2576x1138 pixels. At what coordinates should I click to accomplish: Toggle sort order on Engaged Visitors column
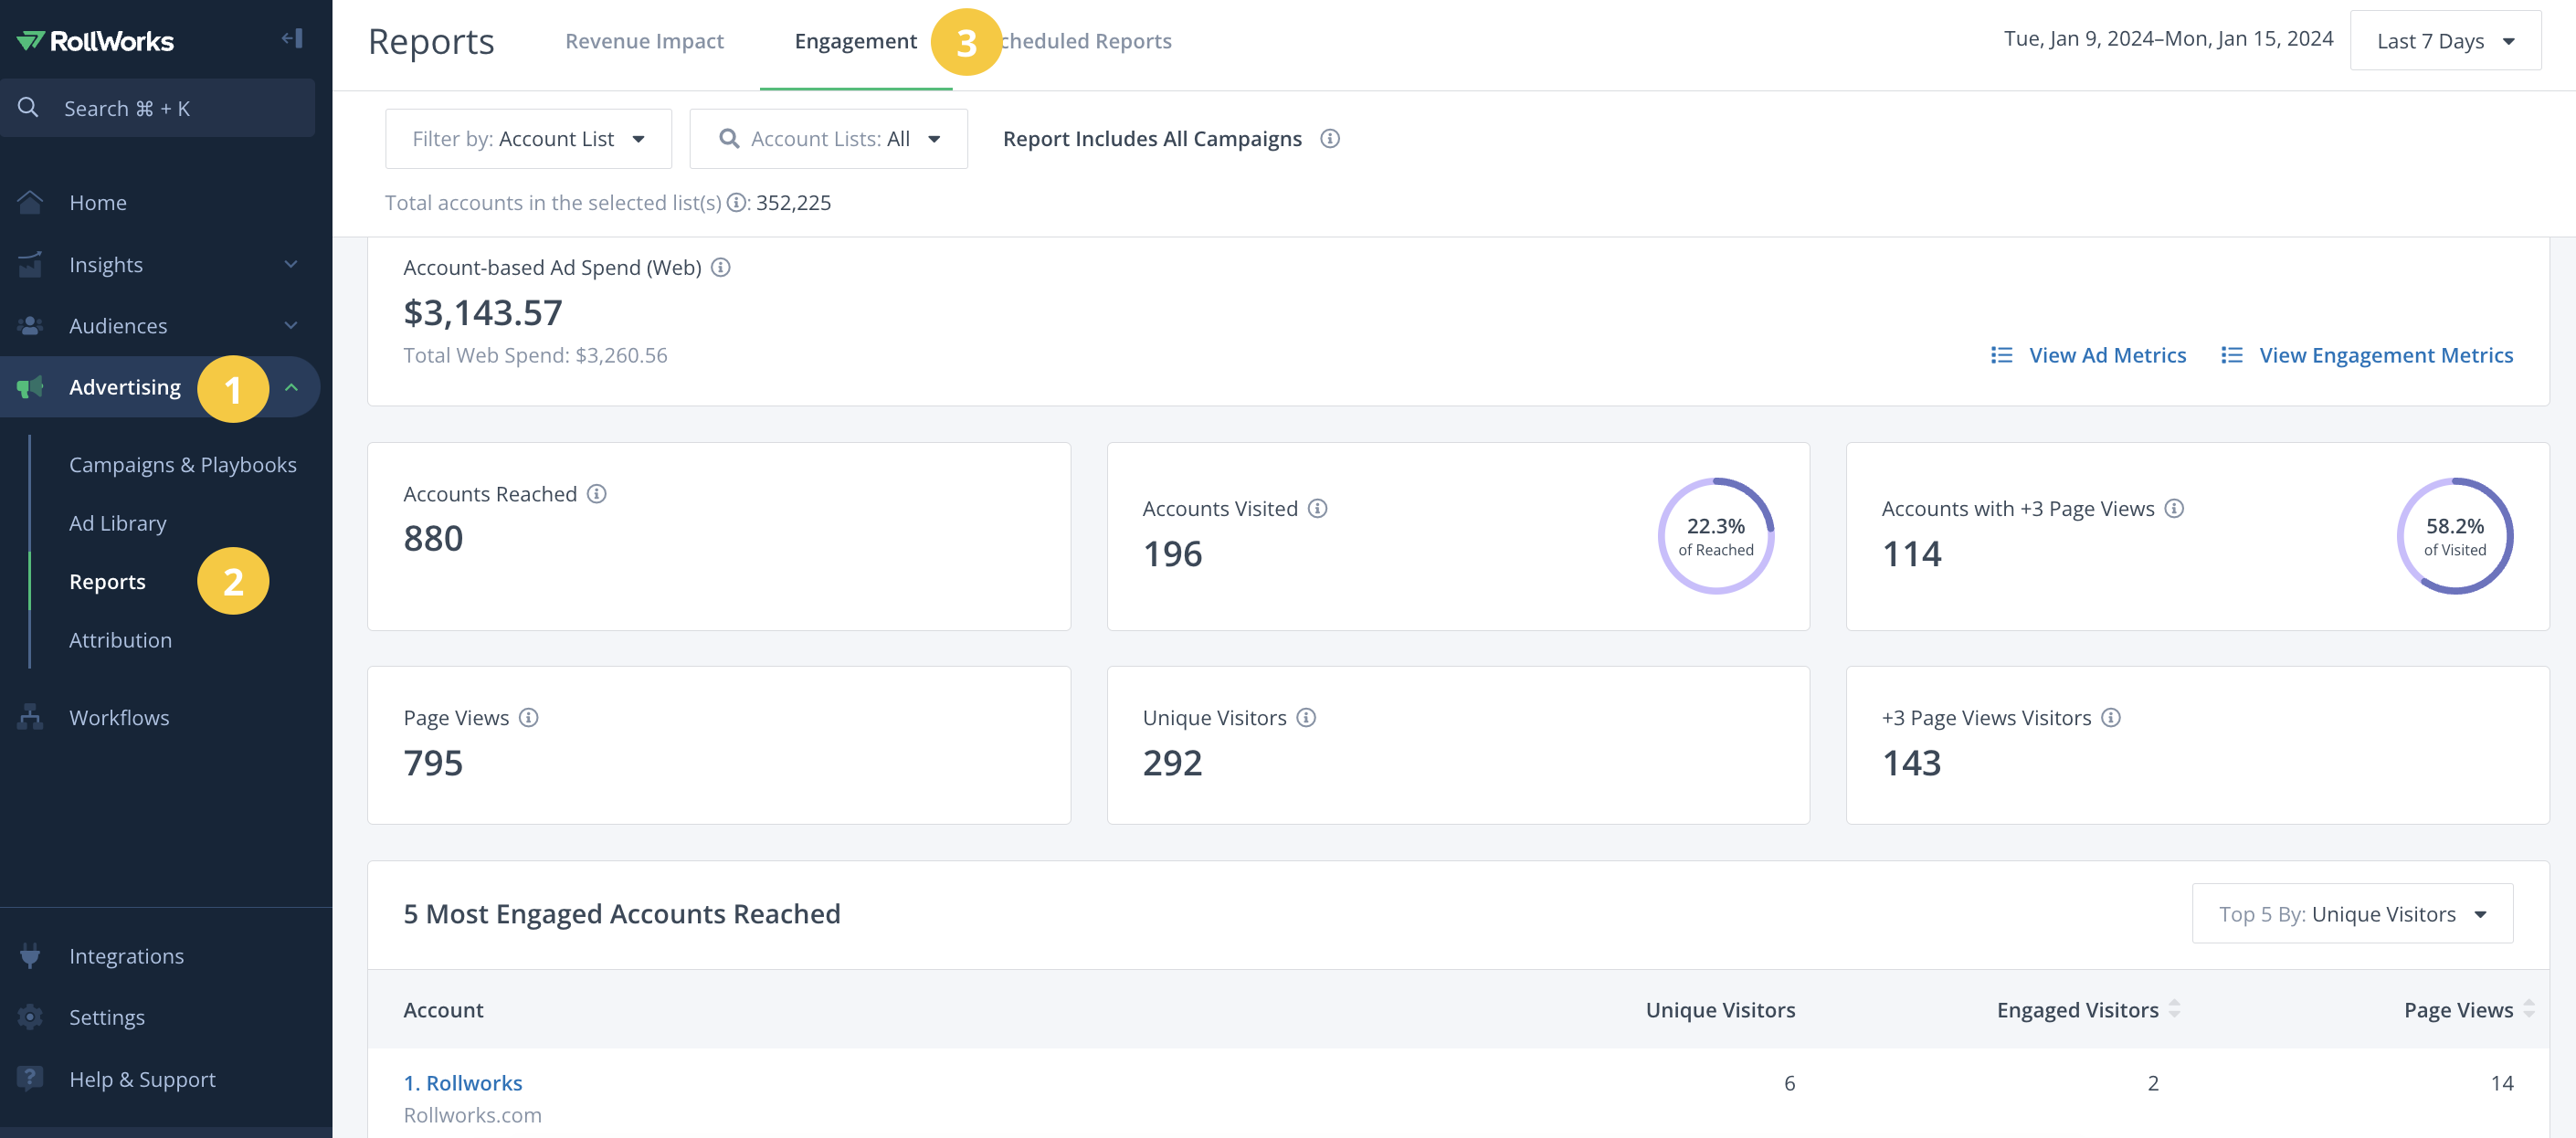coord(2176,1010)
